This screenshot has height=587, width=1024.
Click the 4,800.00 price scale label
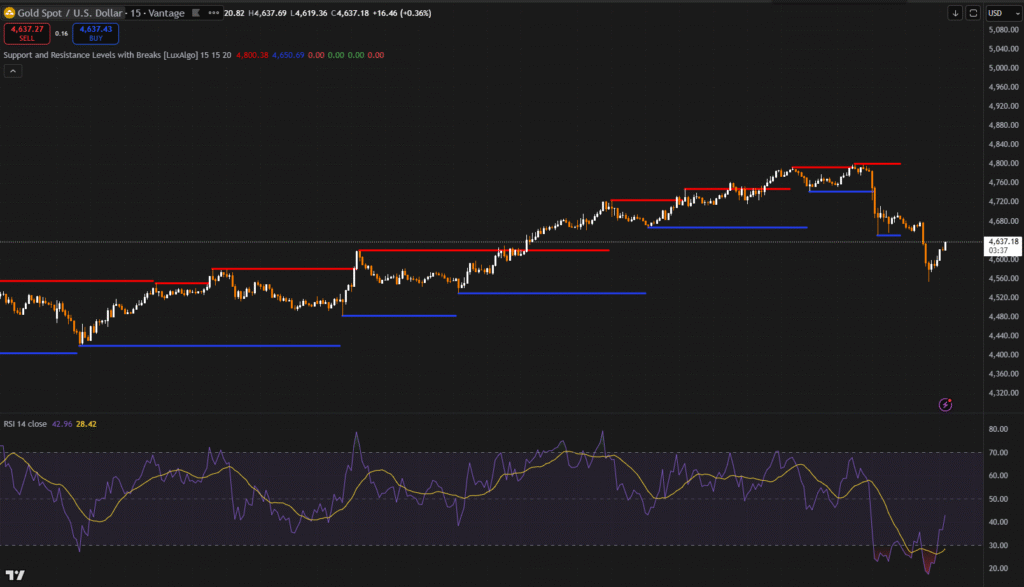coord(1004,163)
